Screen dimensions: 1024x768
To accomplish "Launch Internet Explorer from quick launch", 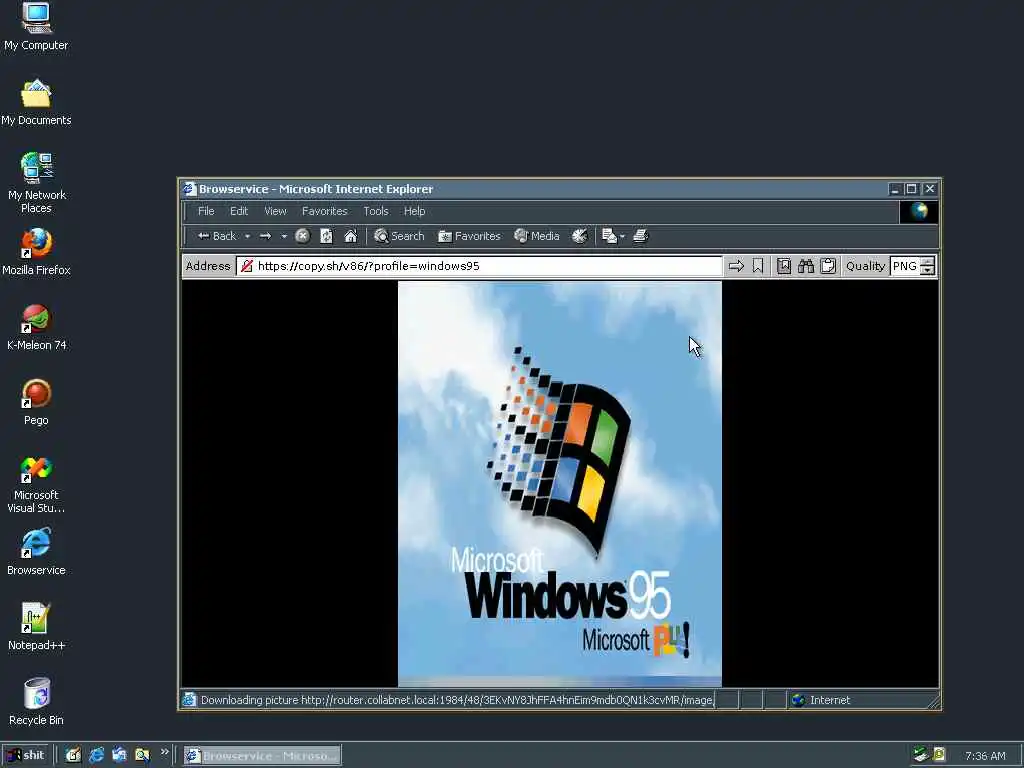I will click(97, 756).
